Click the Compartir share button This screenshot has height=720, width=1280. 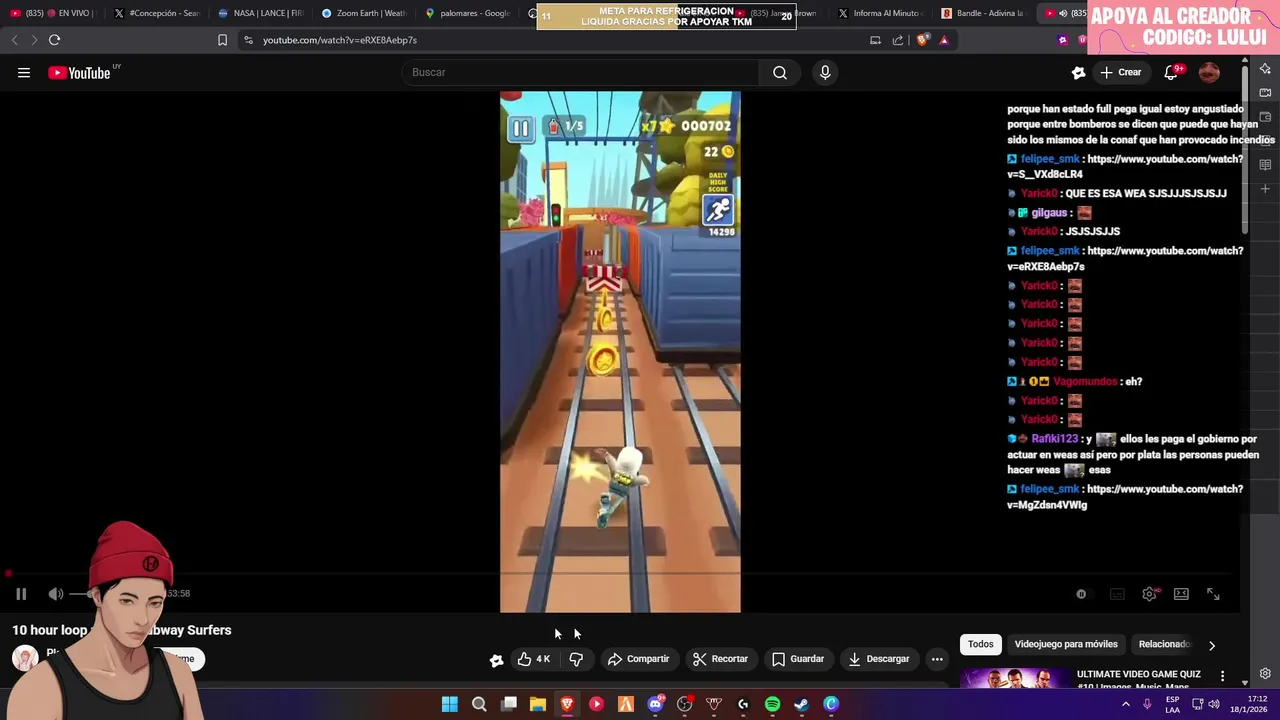coord(638,659)
